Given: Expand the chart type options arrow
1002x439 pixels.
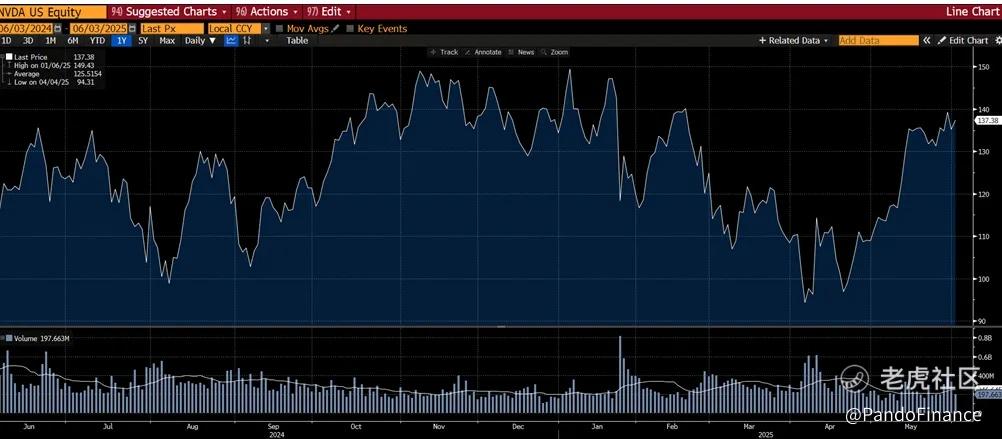Looking at the screenshot, I should point(267,40).
